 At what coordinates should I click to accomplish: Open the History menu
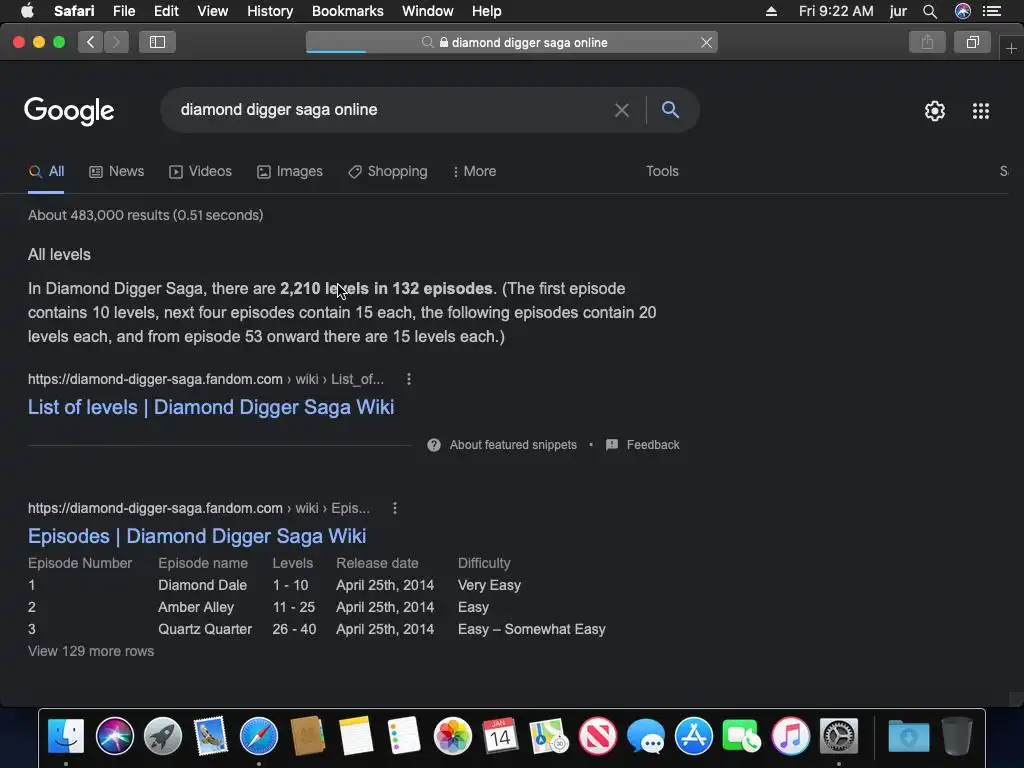click(270, 11)
